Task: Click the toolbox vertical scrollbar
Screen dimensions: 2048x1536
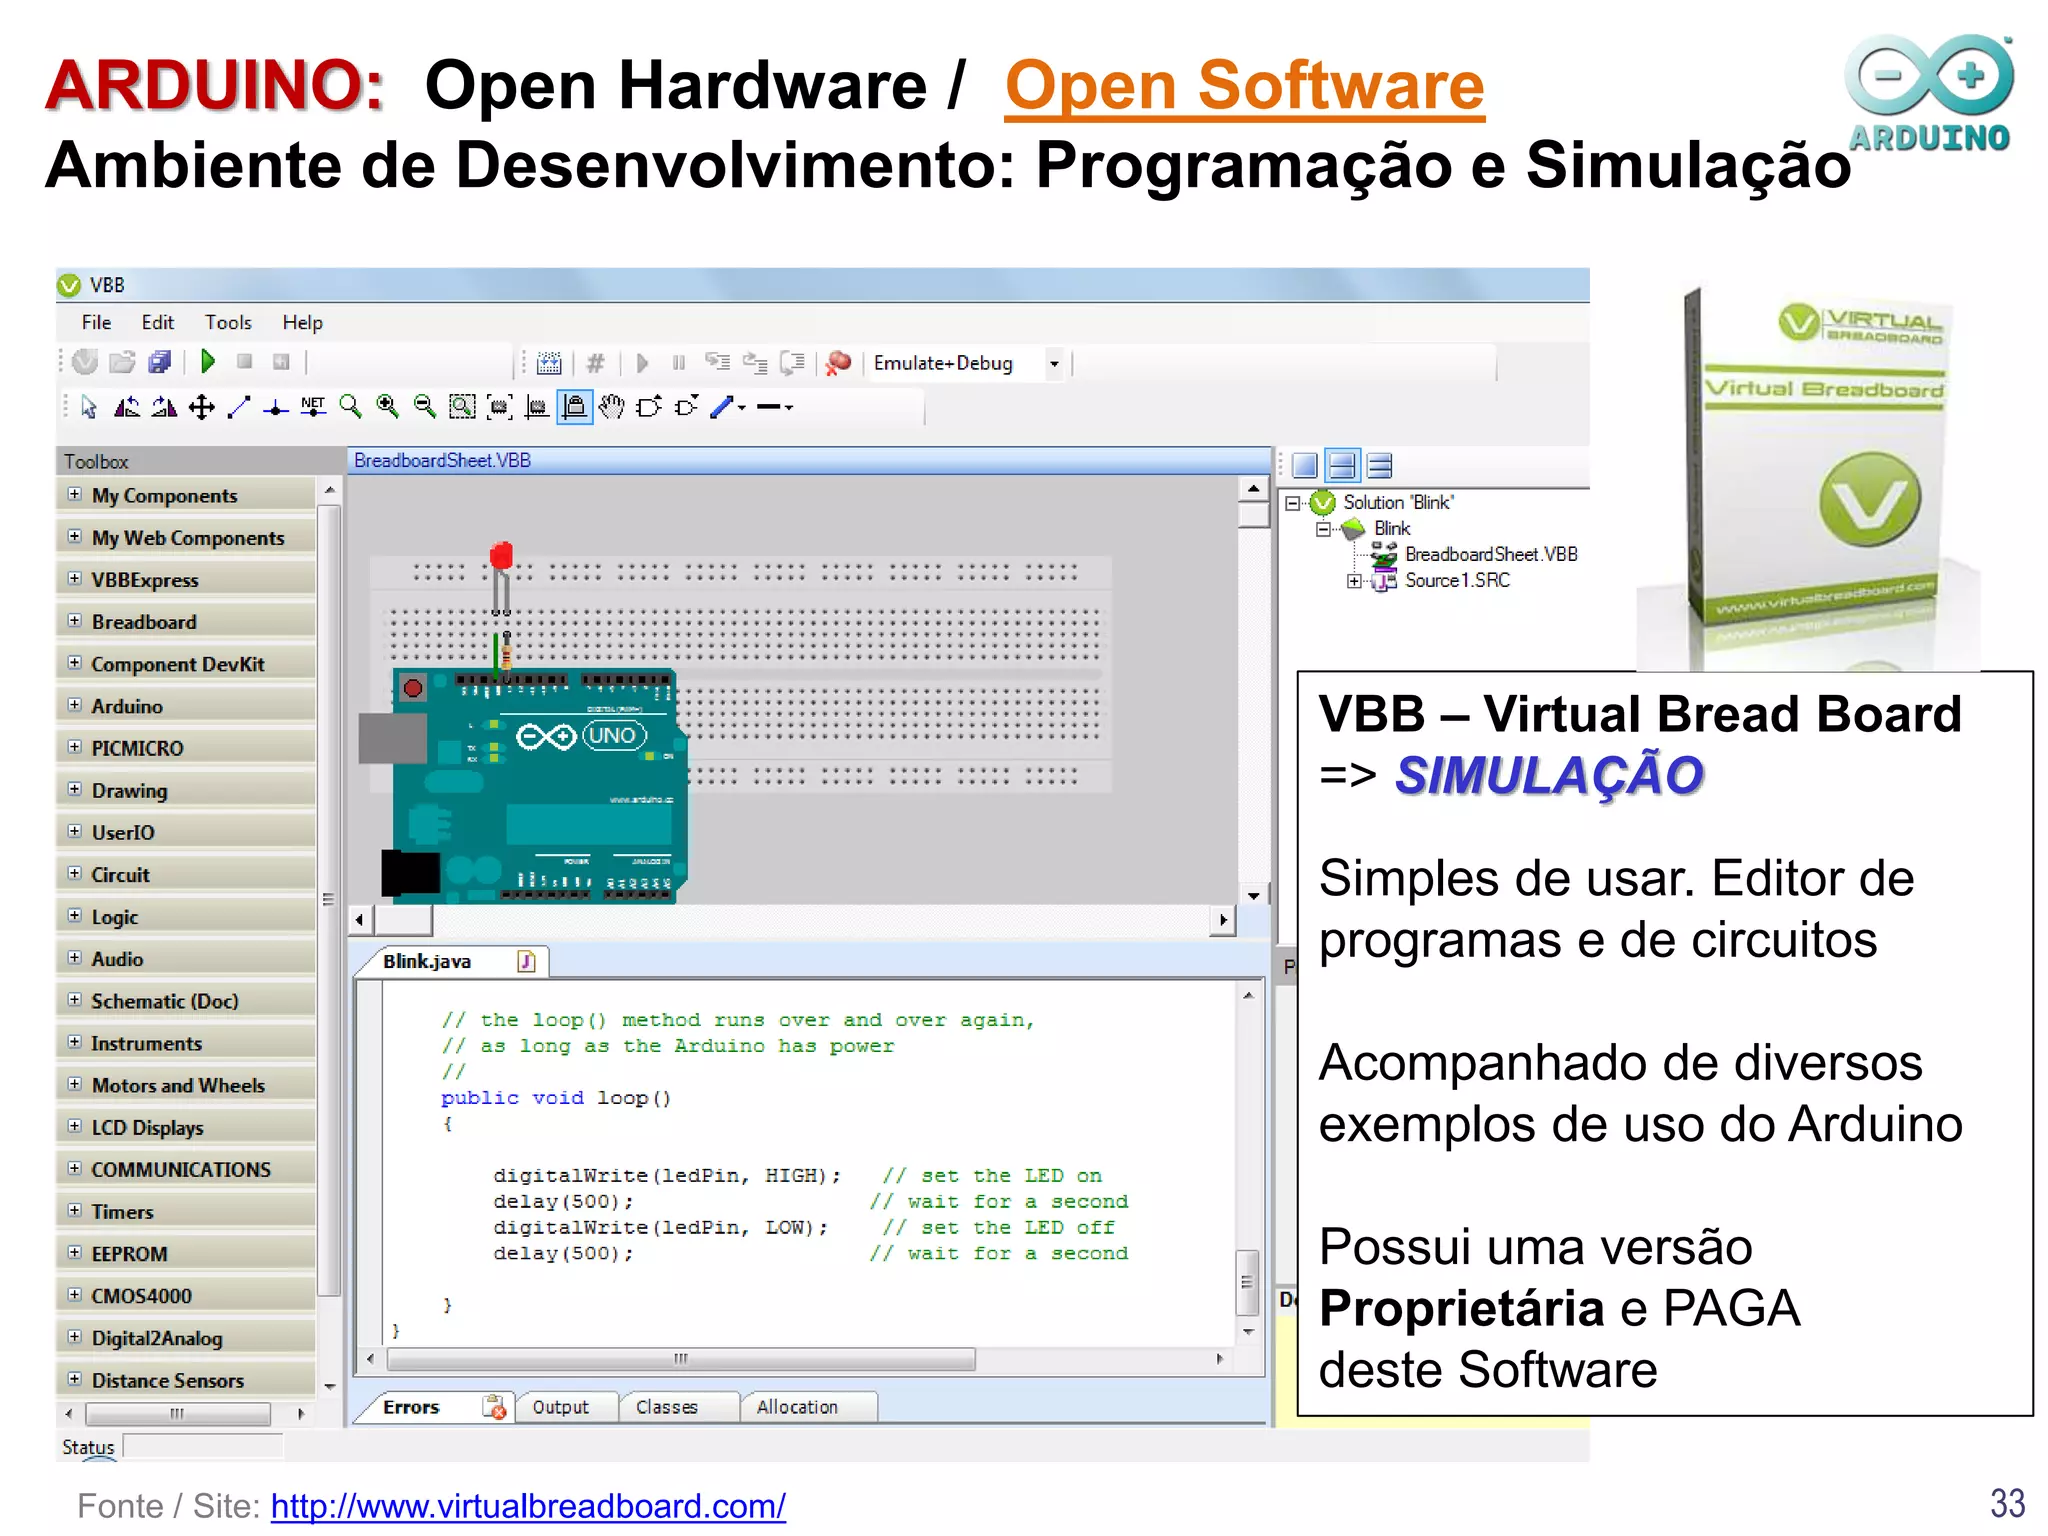Action: point(328,899)
